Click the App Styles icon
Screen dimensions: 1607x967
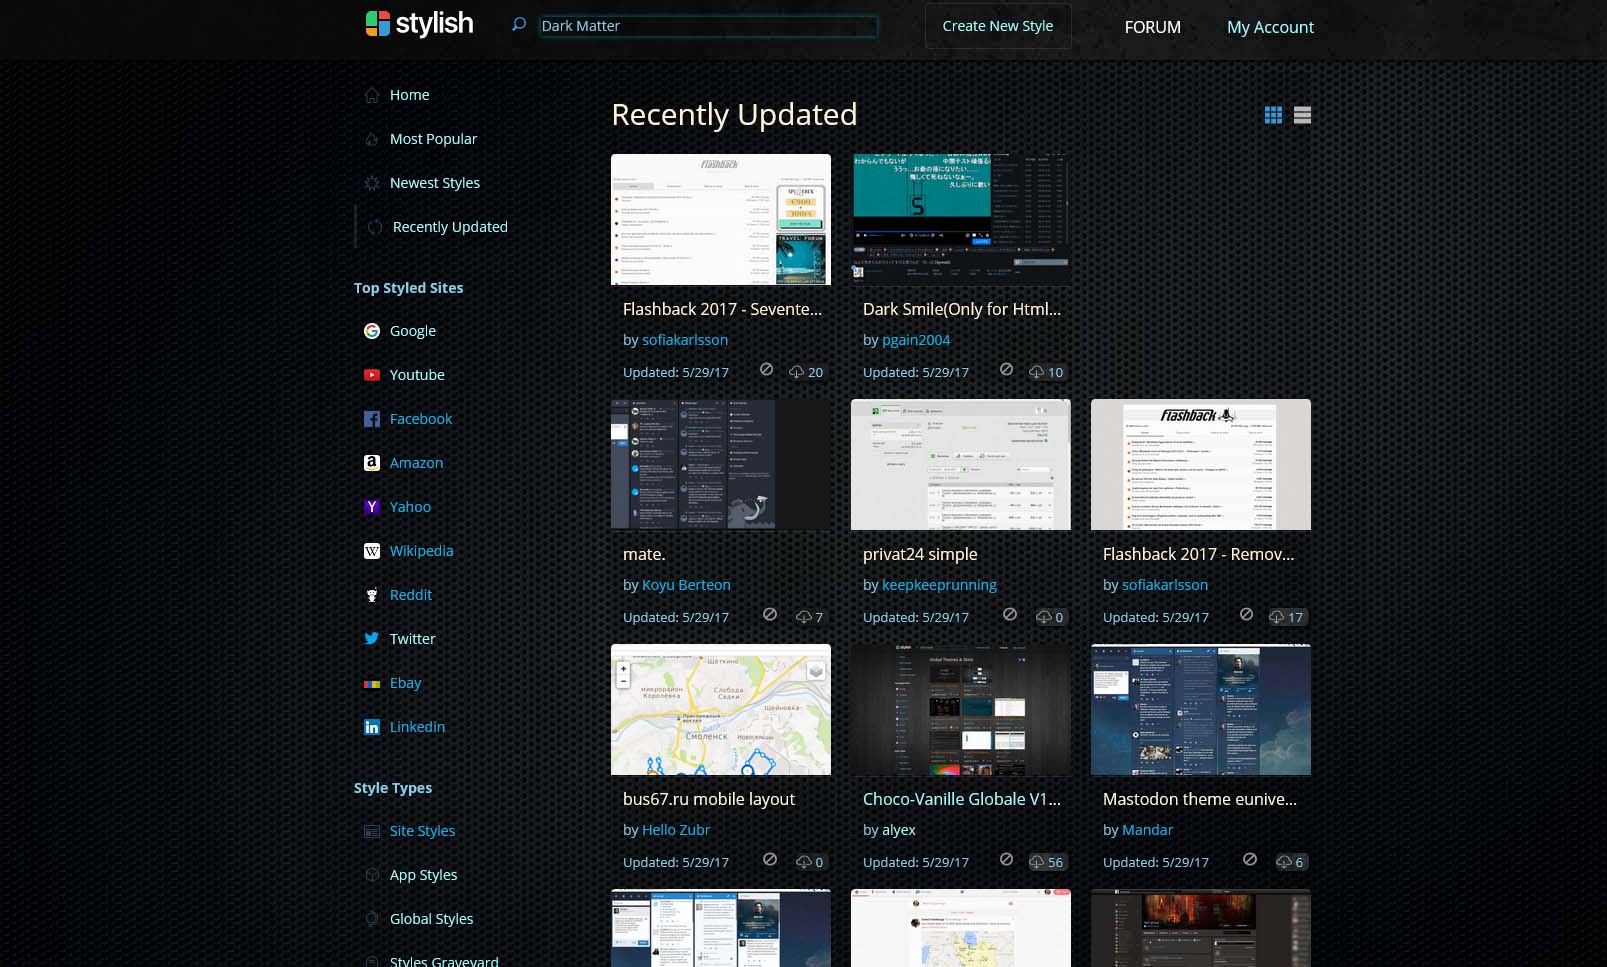coord(372,875)
